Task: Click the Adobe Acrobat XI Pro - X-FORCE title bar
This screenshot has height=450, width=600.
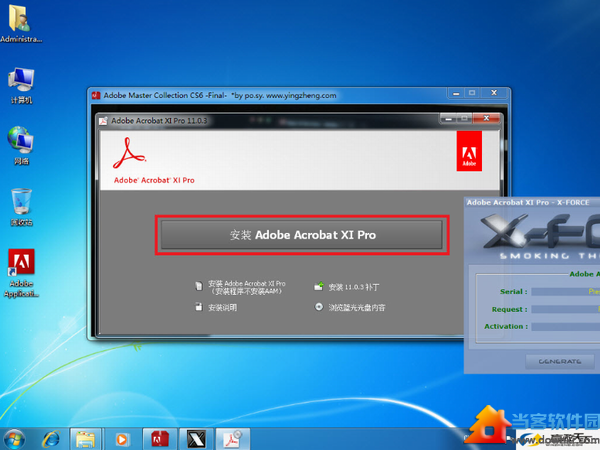Action: coord(532,202)
